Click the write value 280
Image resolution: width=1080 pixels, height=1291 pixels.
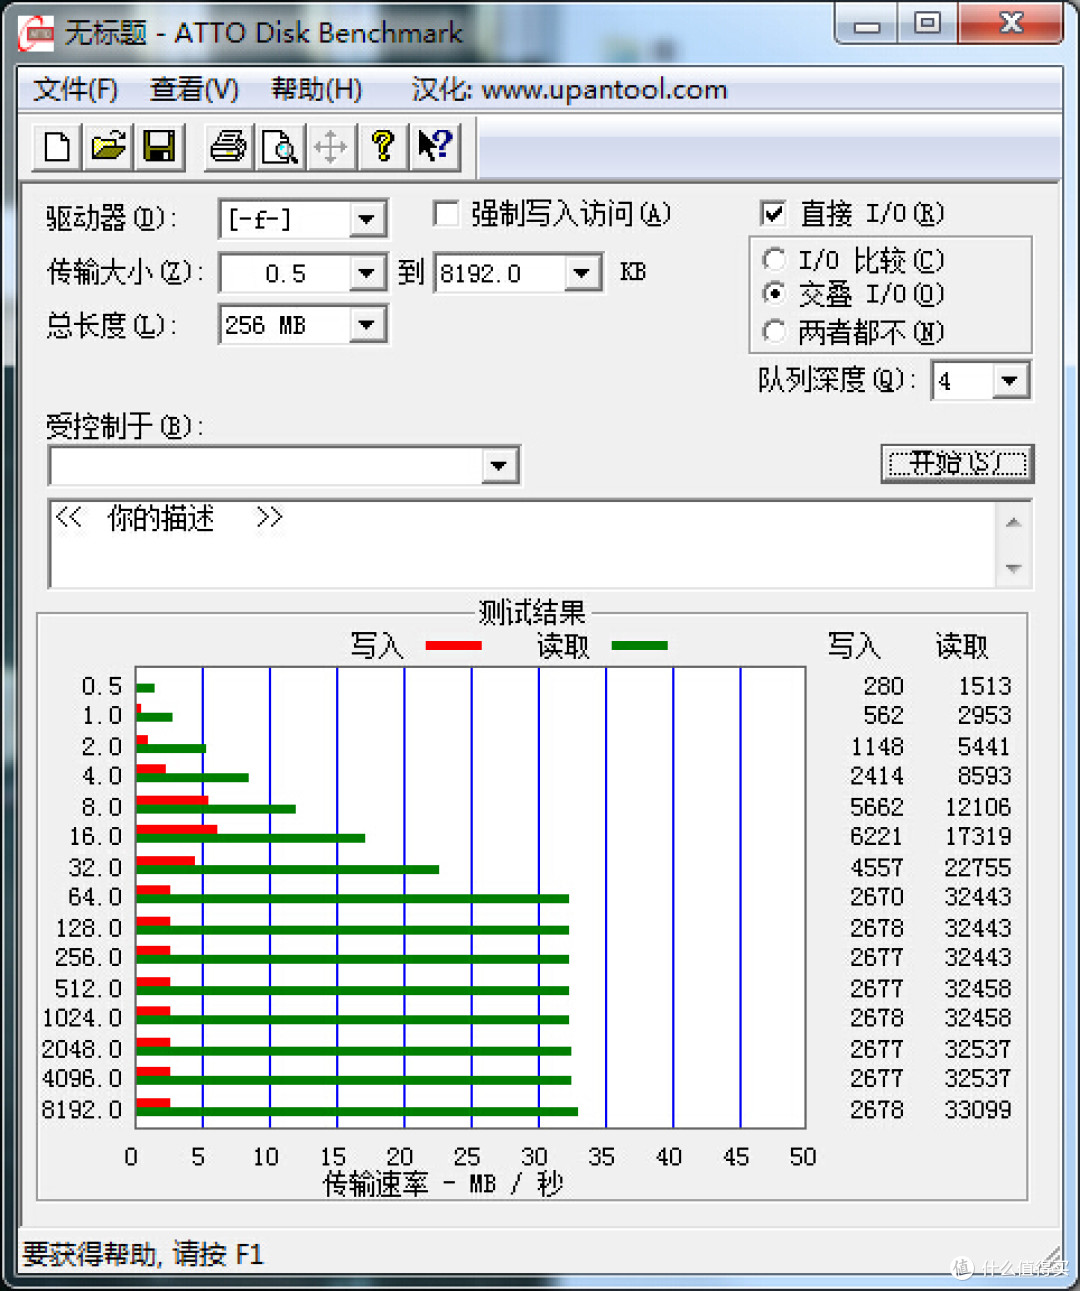(x=883, y=686)
